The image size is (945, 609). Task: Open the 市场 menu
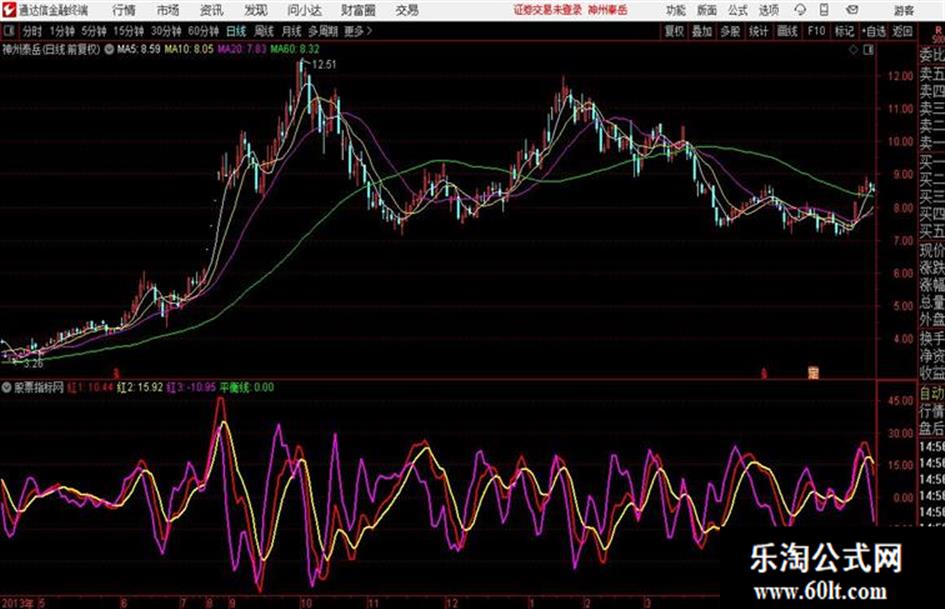[x=168, y=10]
